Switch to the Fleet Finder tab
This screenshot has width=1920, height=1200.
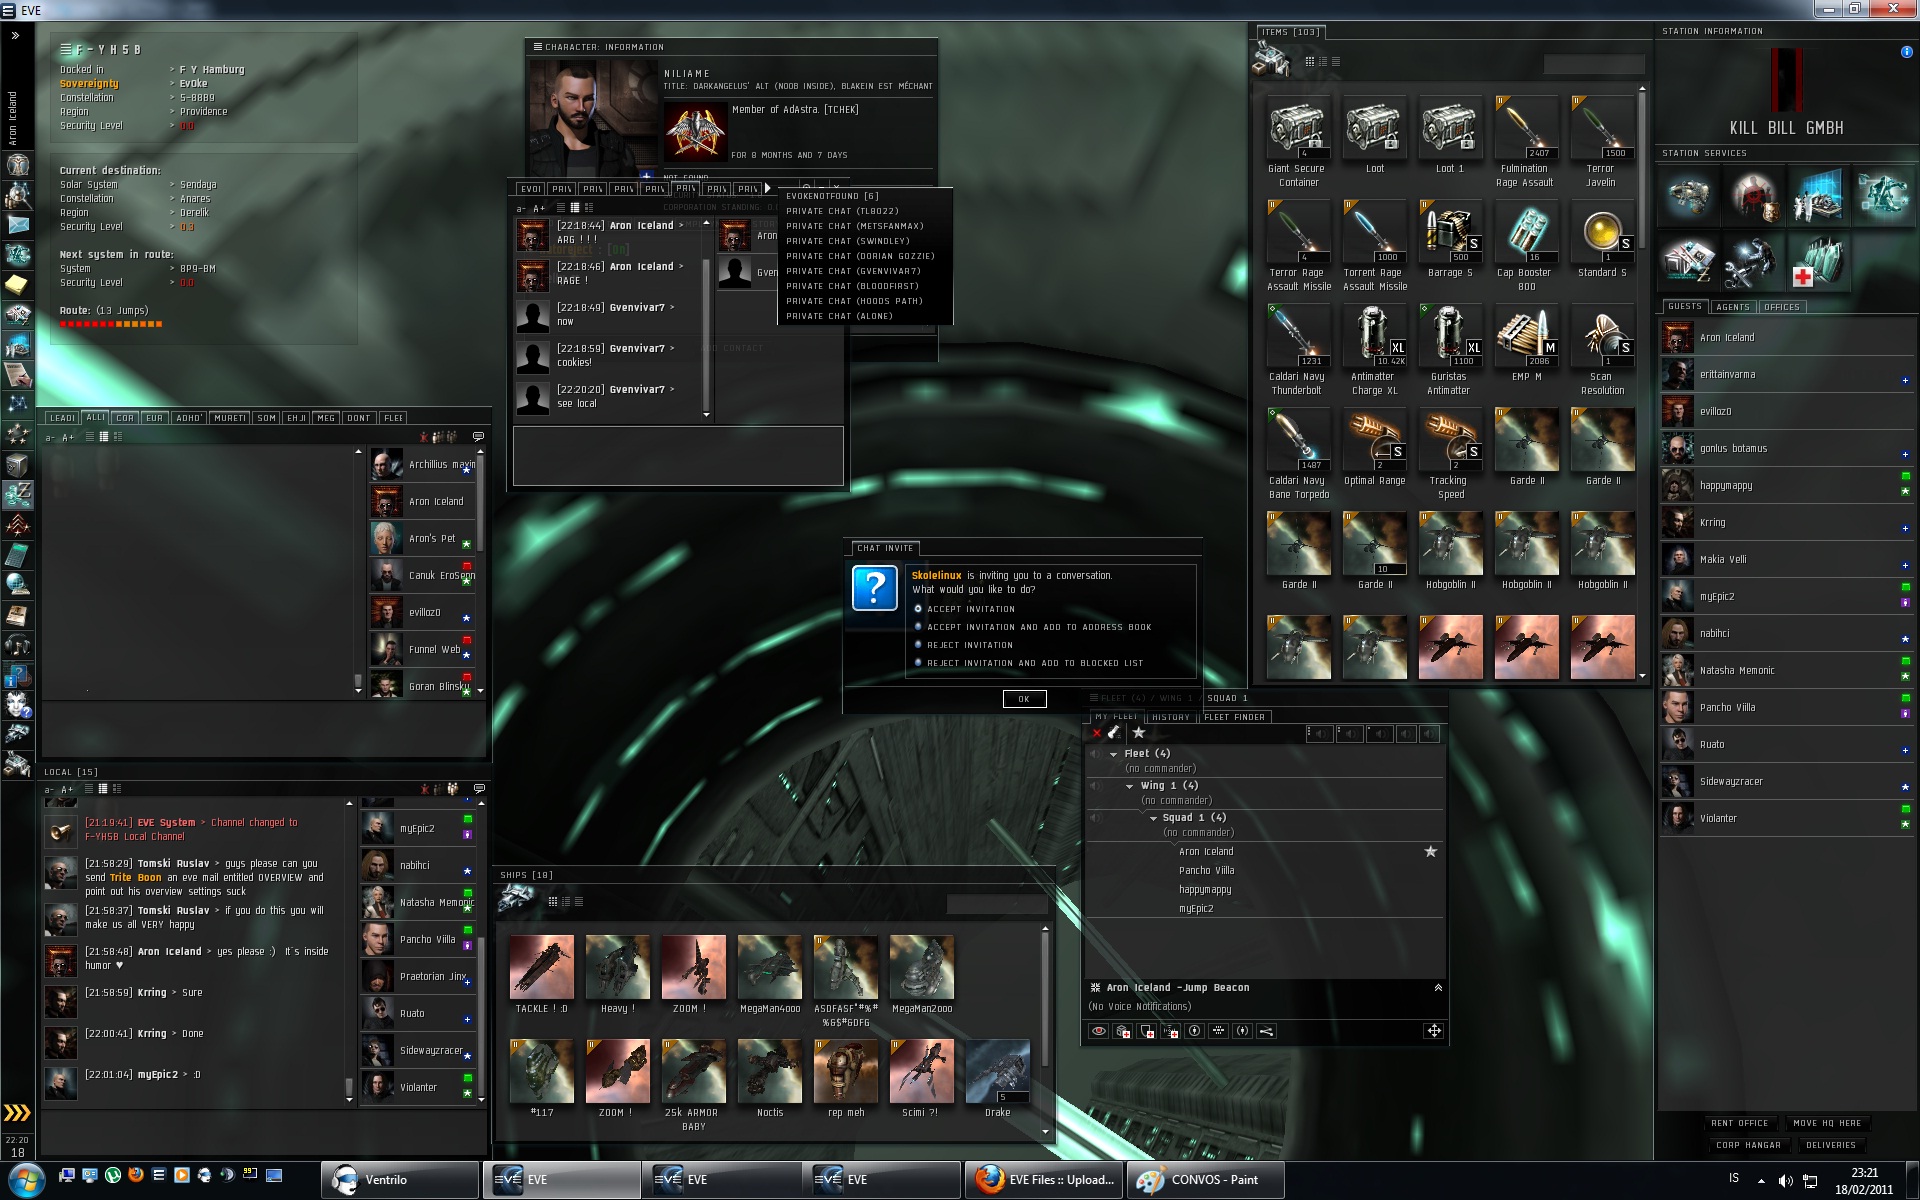(1234, 717)
